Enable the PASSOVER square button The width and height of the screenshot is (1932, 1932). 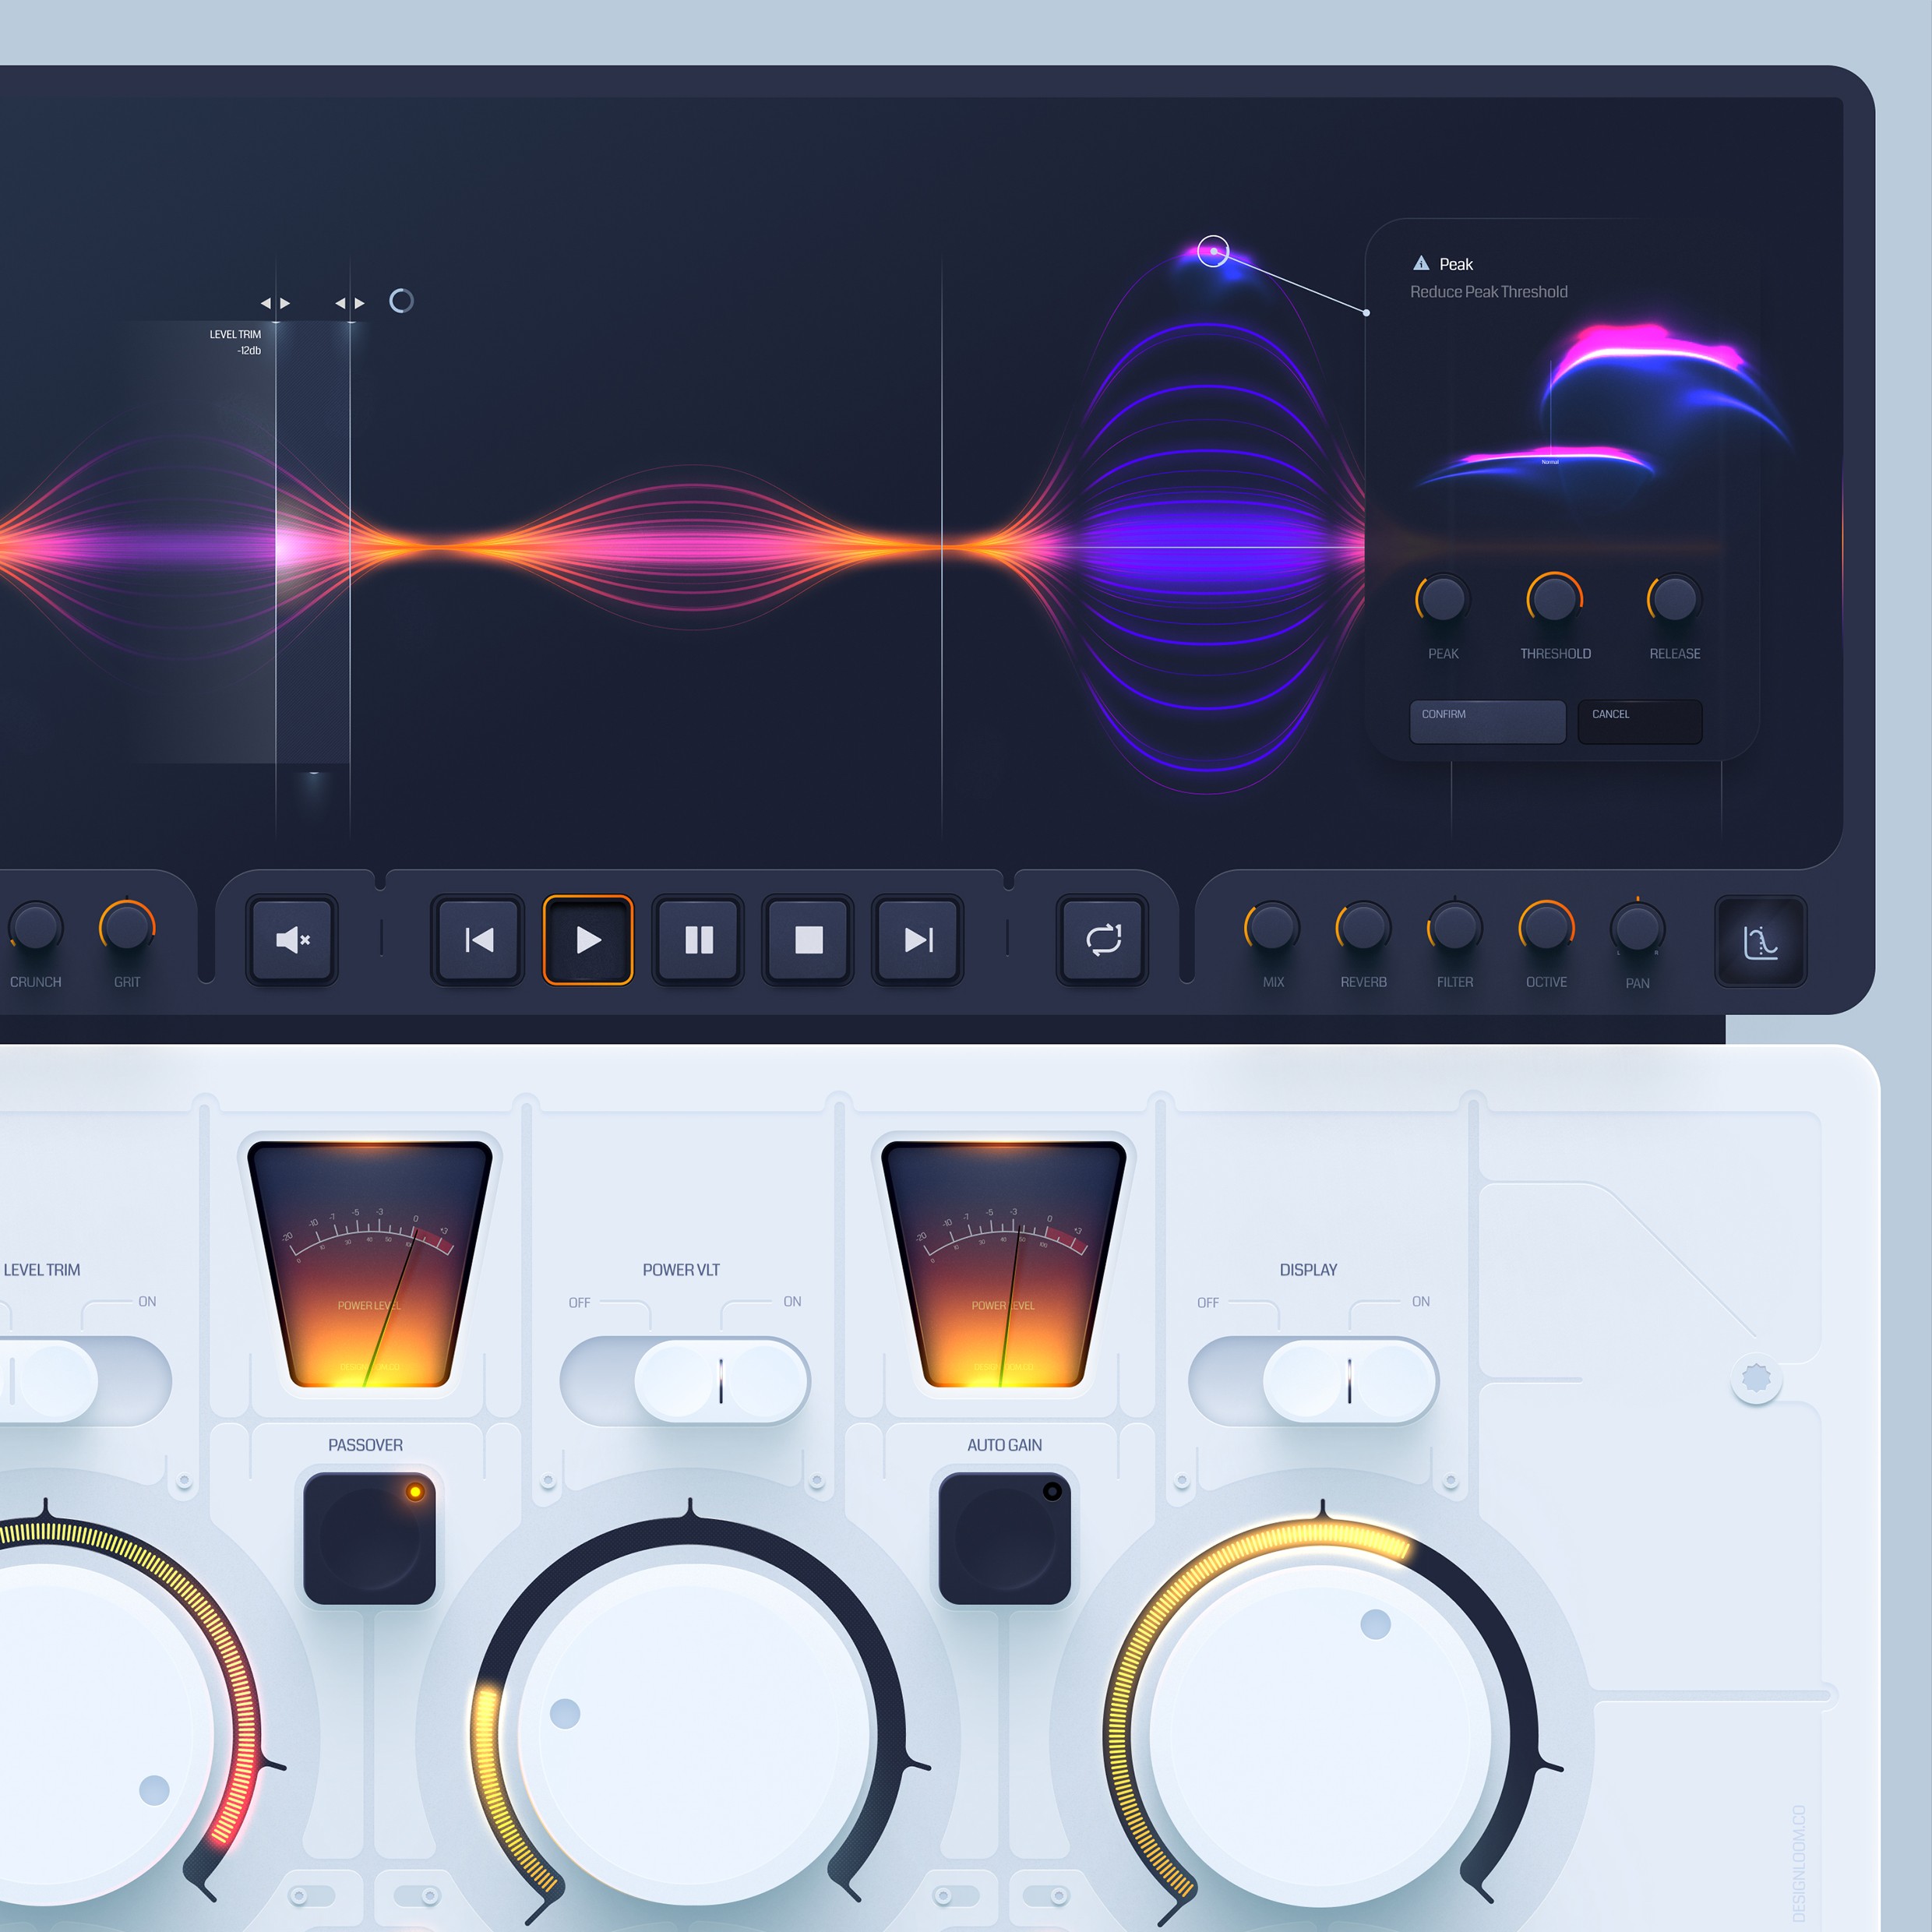coord(369,1538)
